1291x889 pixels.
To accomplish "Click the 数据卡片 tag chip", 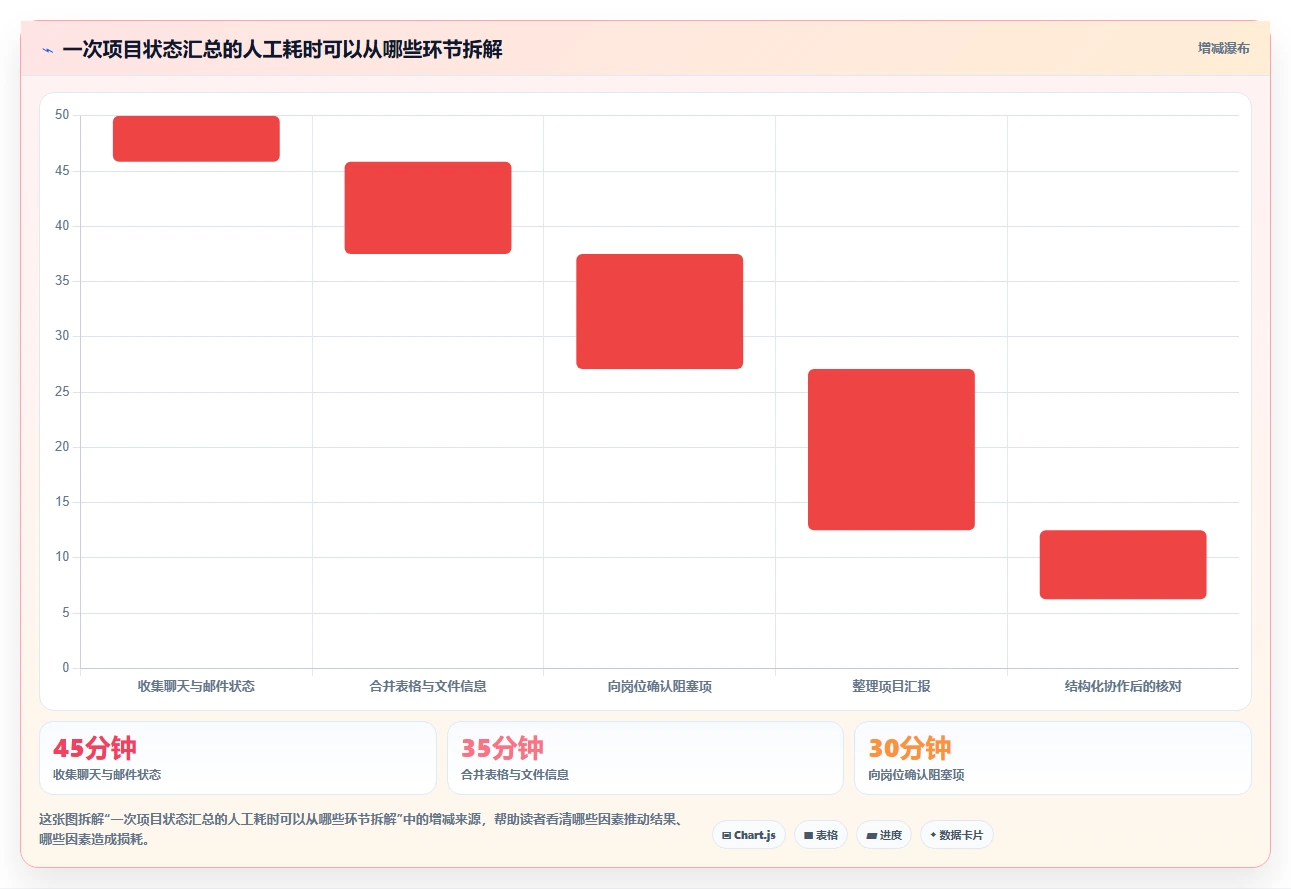I will (957, 835).
